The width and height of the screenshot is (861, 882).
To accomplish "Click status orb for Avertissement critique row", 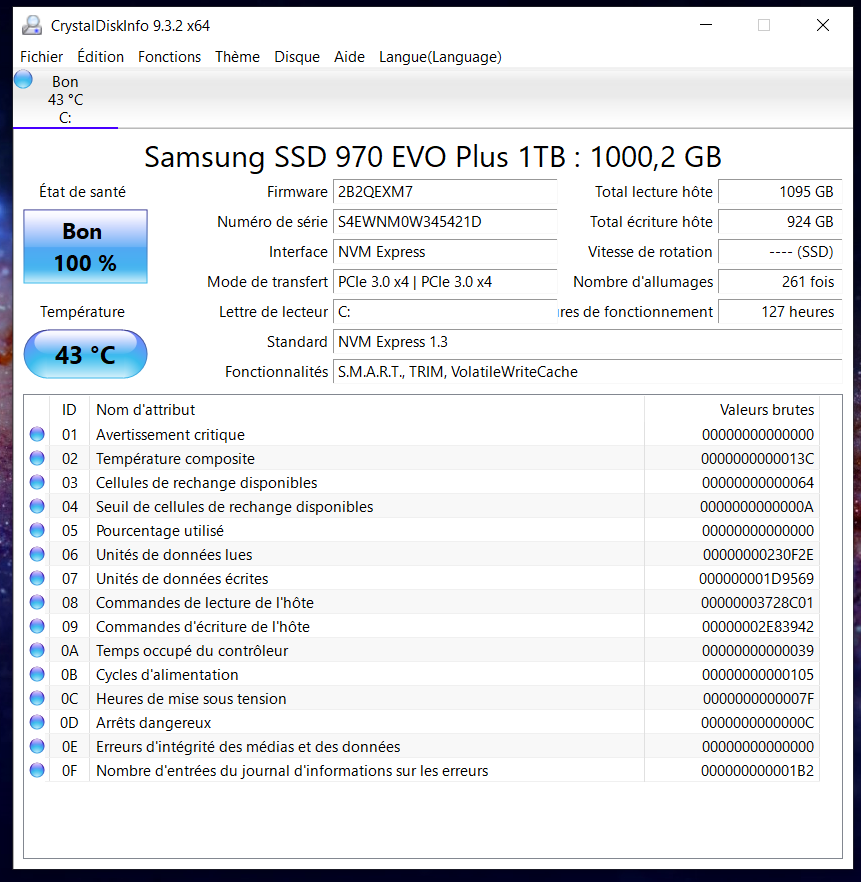I will pos(37,434).
